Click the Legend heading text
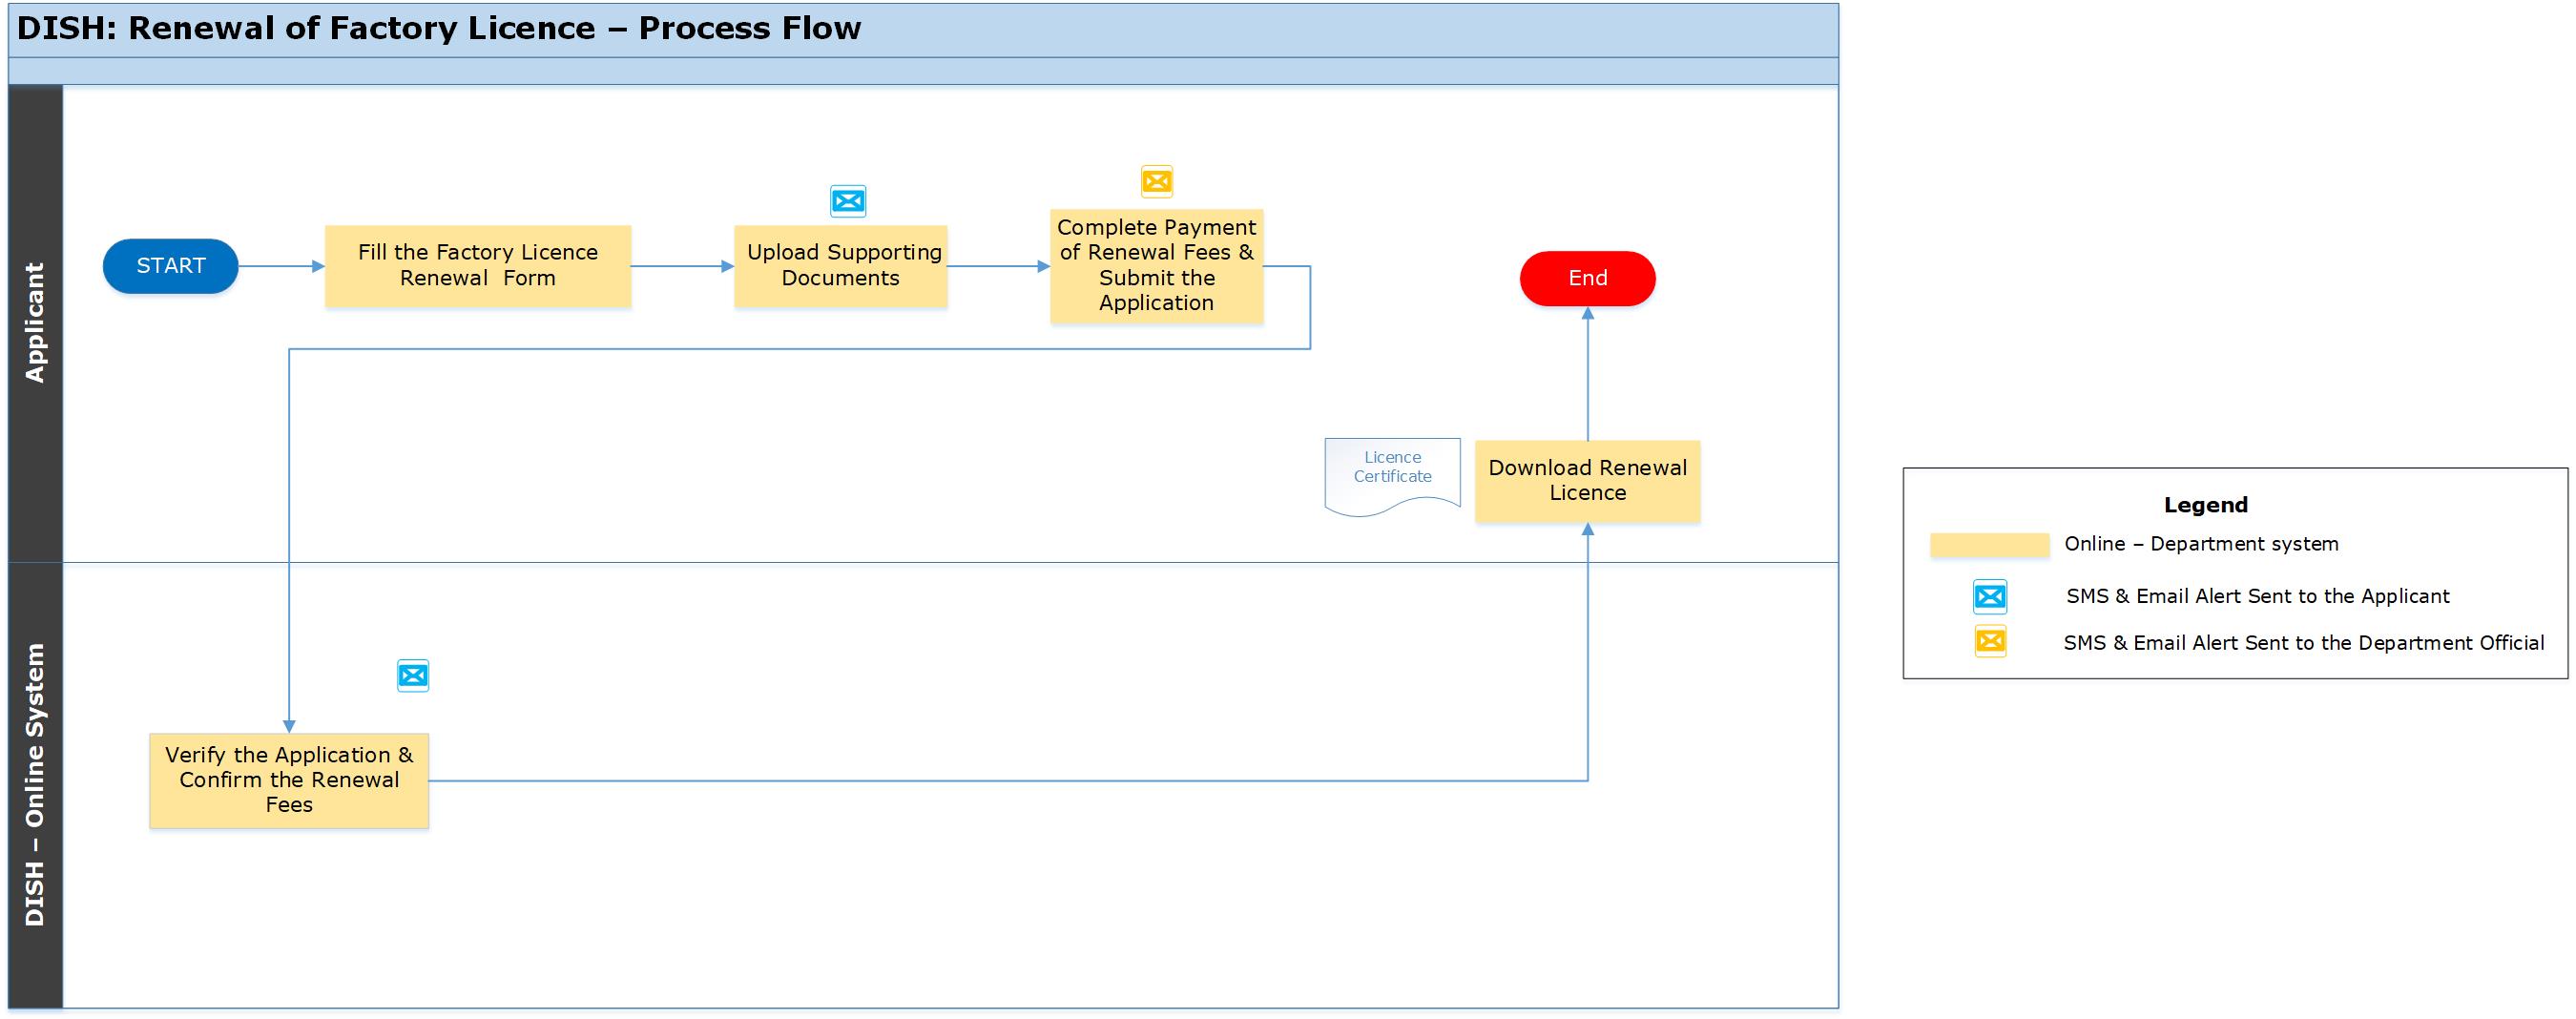 tap(2206, 505)
